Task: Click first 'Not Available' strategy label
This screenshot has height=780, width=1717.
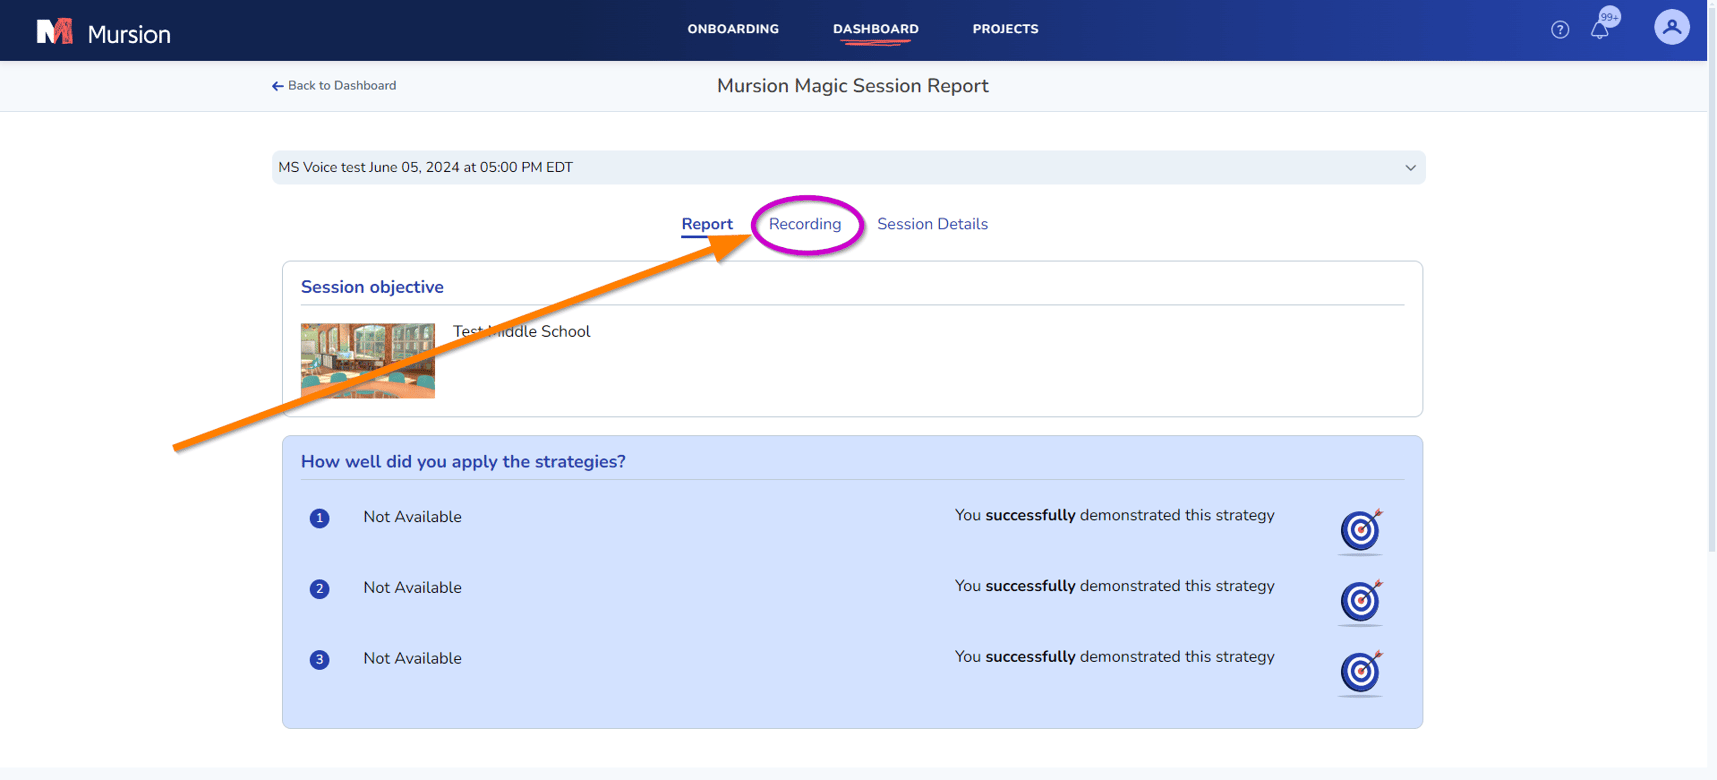Action: 412,517
